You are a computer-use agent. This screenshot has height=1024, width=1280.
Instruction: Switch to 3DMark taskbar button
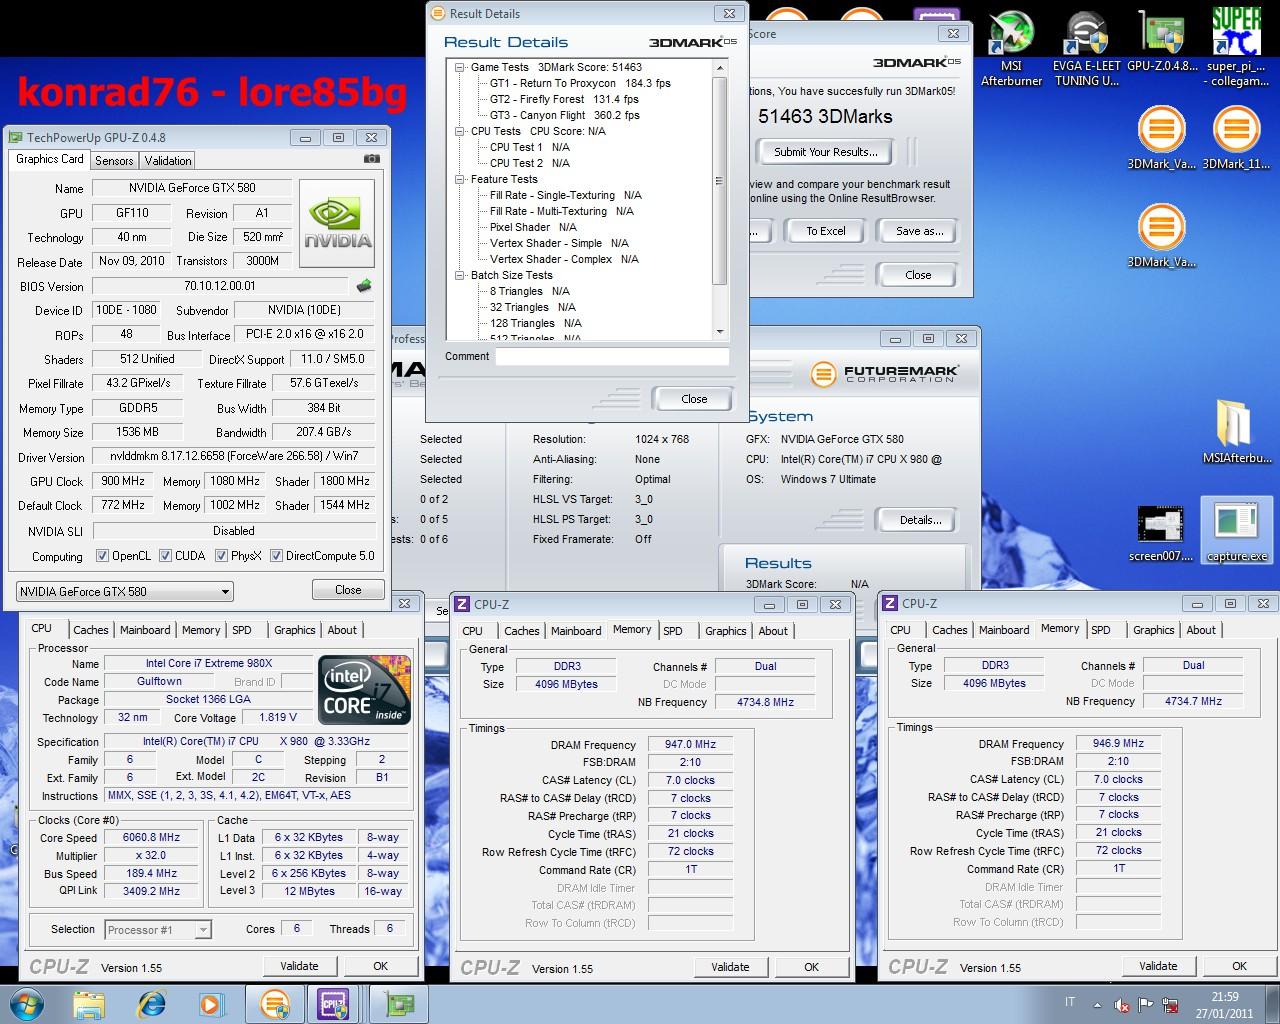(275, 1004)
